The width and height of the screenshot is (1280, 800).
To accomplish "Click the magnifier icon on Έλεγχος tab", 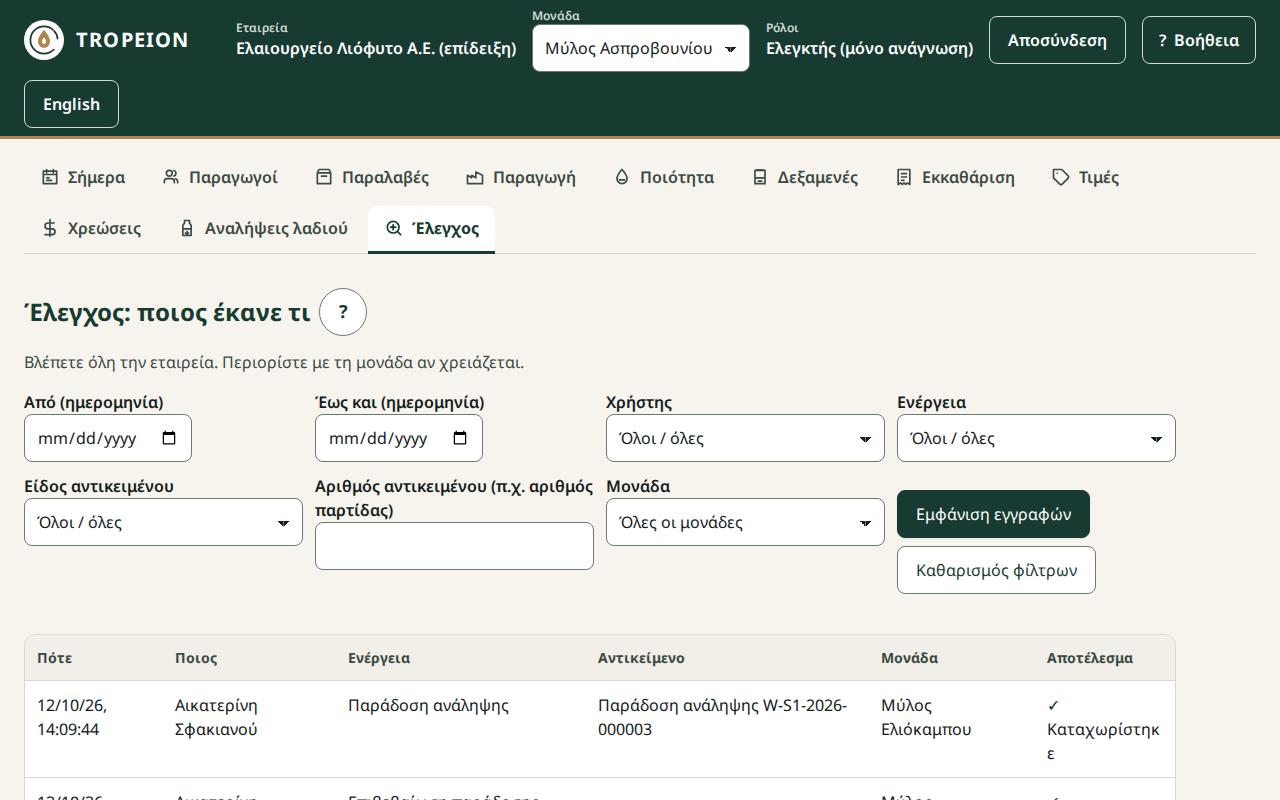I will click(394, 228).
